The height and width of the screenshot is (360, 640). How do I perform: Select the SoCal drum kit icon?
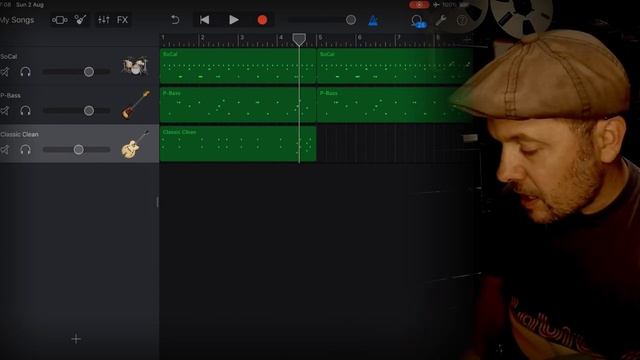(135, 66)
